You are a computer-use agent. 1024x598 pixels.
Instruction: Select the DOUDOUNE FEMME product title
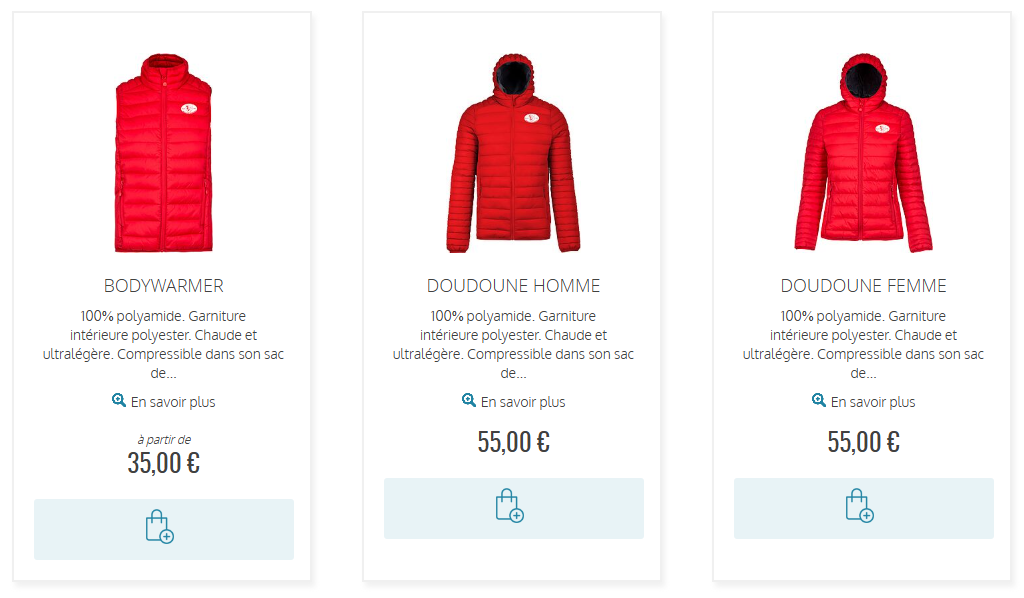point(863,286)
